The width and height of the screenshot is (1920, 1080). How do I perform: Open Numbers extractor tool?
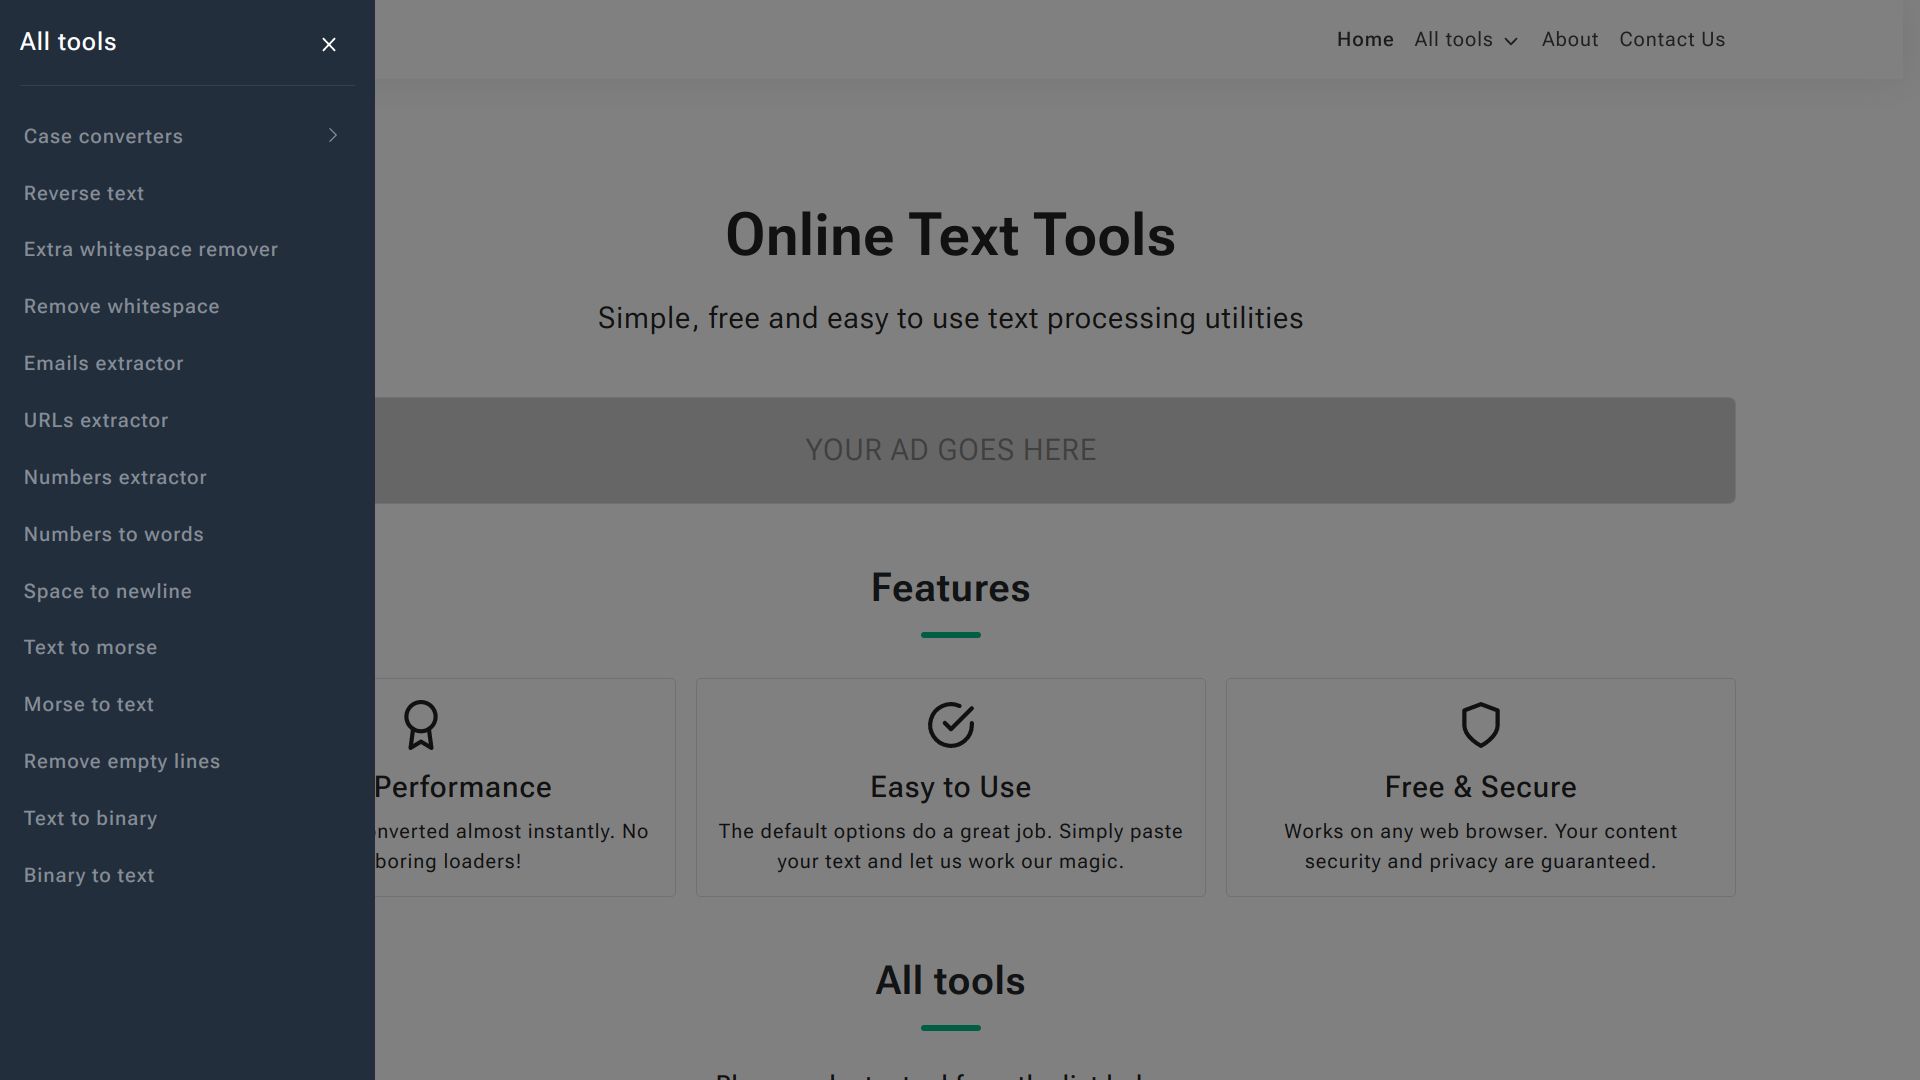(x=115, y=477)
